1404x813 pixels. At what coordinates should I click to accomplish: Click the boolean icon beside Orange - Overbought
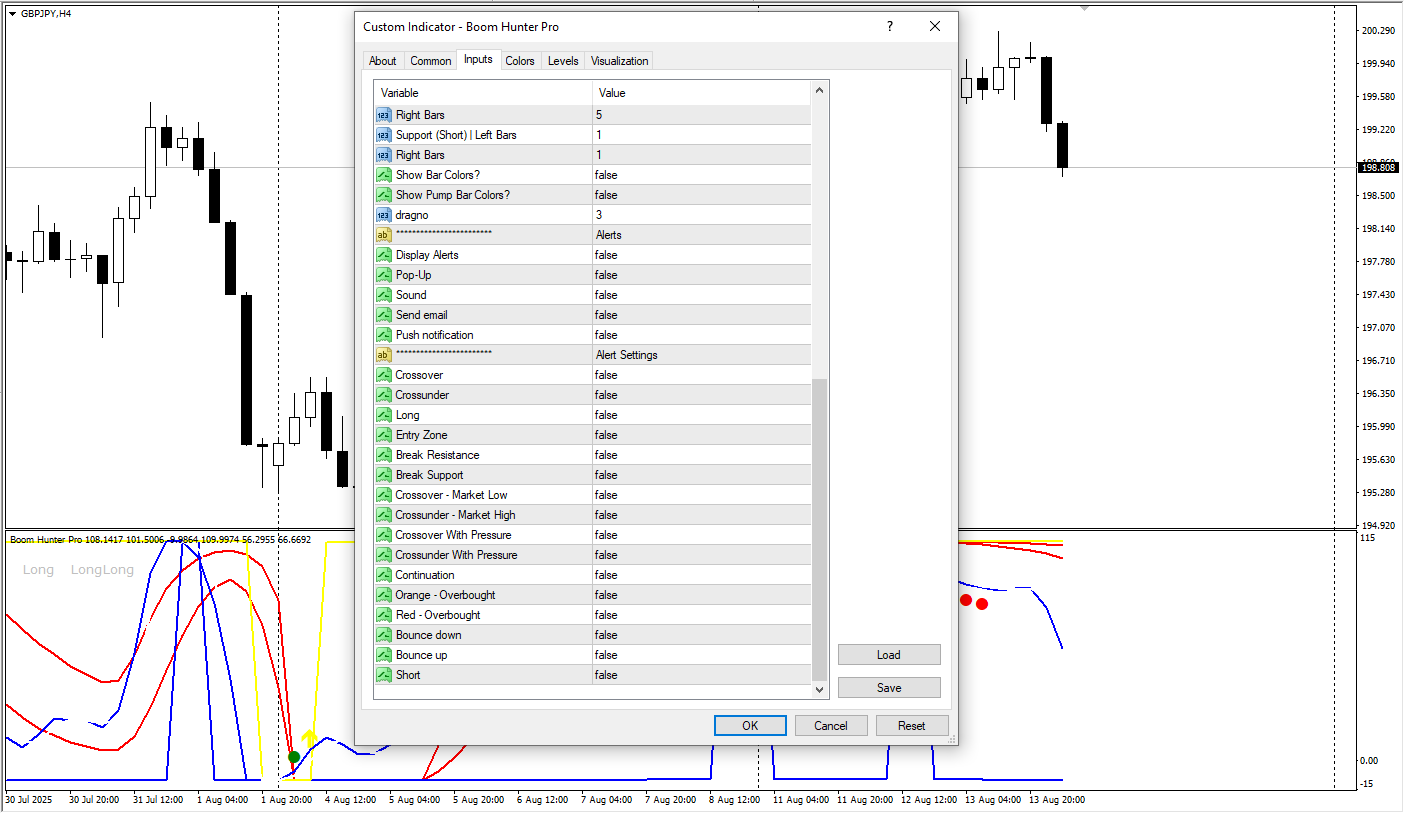(x=384, y=595)
